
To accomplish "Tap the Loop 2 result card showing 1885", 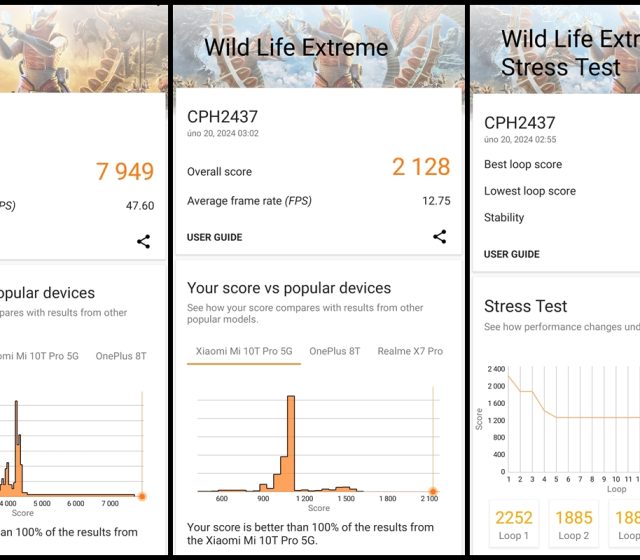I will 573,524.
